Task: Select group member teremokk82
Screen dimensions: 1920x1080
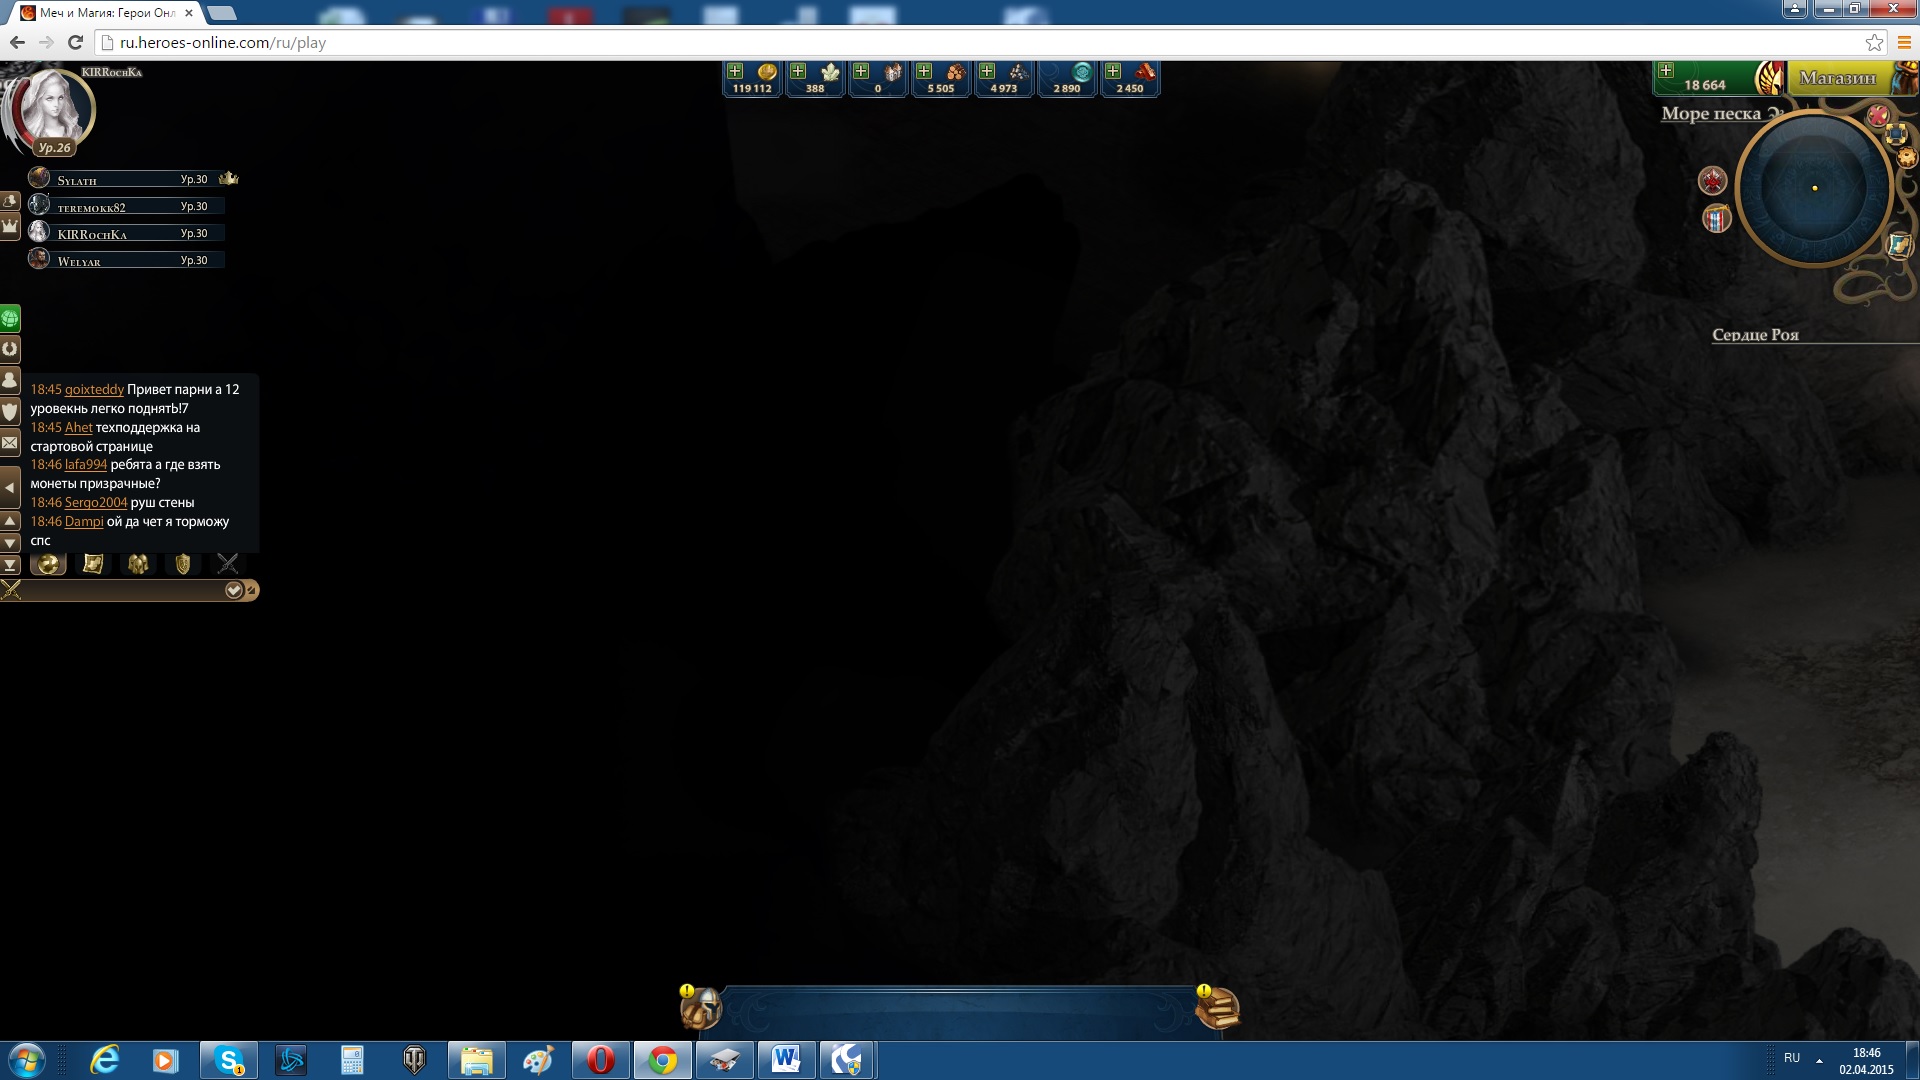Action: pyautogui.click(x=125, y=206)
